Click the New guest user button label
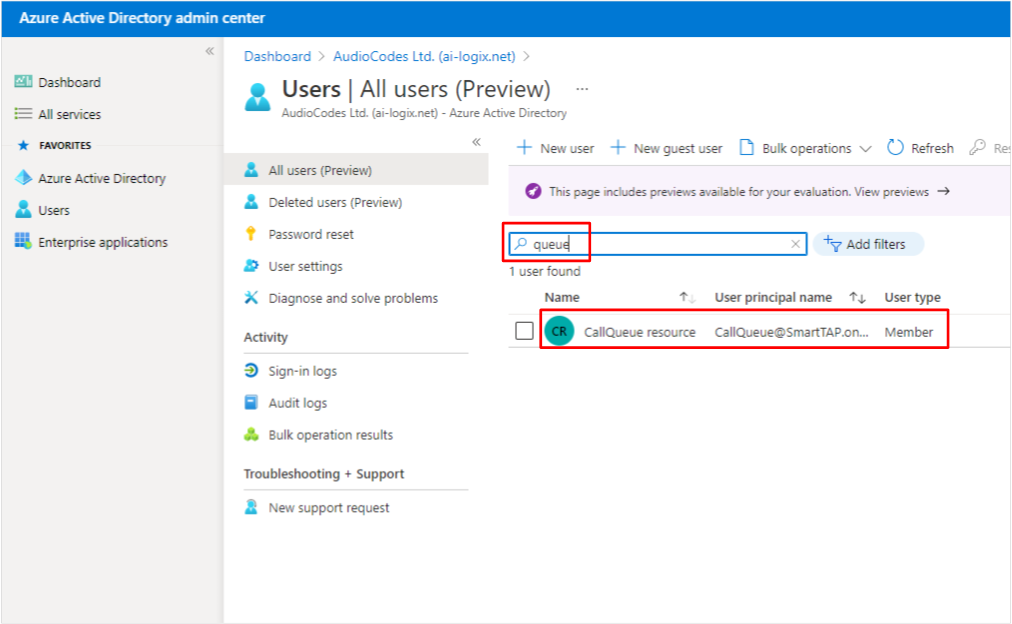The height and width of the screenshot is (624, 1012). tap(678, 148)
